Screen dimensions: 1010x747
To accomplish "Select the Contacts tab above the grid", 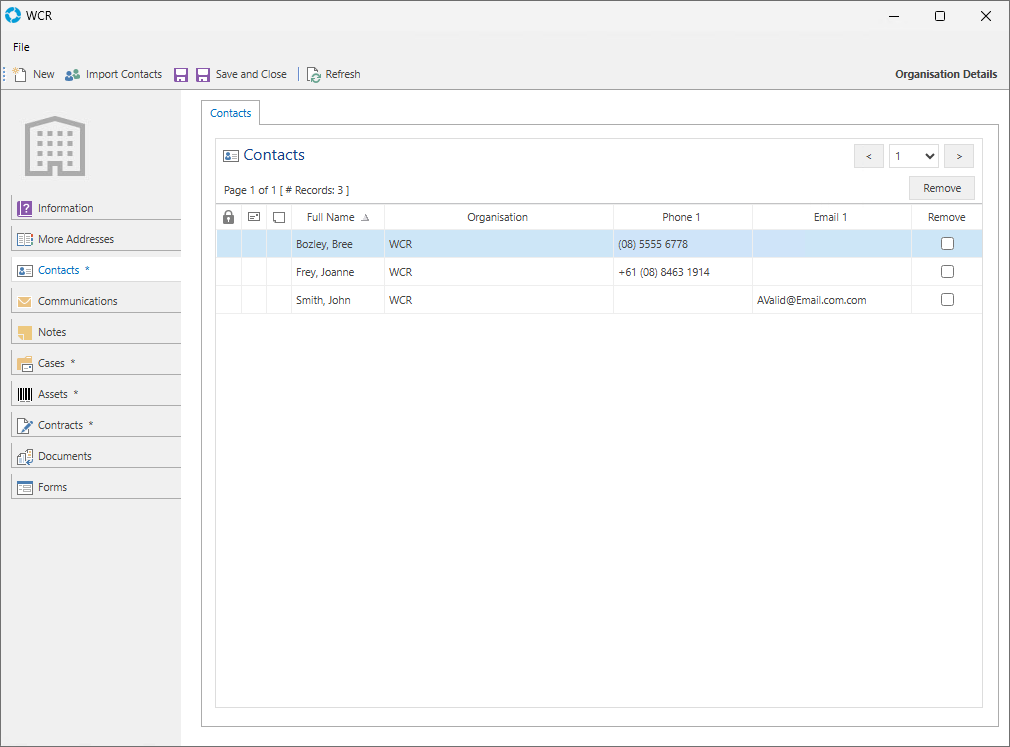I will coord(230,113).
